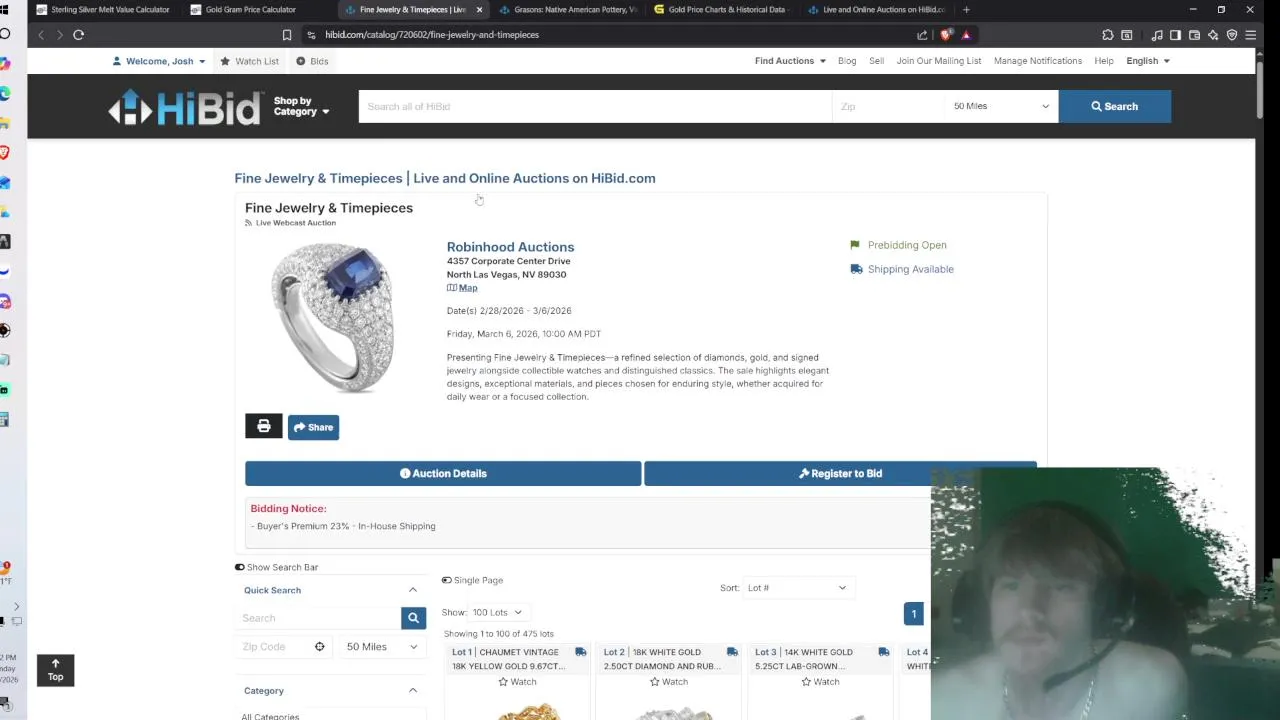
Task: Open the Blog link
Action: click(x=847, y=61)
